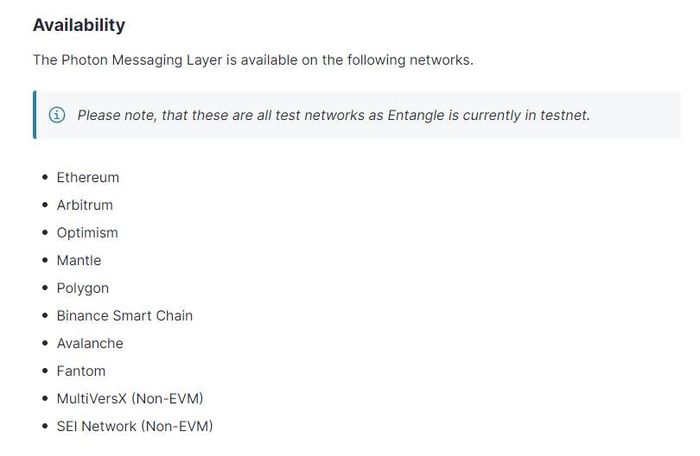This screenshot has height=456, width=700.
Task: Select Avalanche in the list
Action: tap(90, 343)
